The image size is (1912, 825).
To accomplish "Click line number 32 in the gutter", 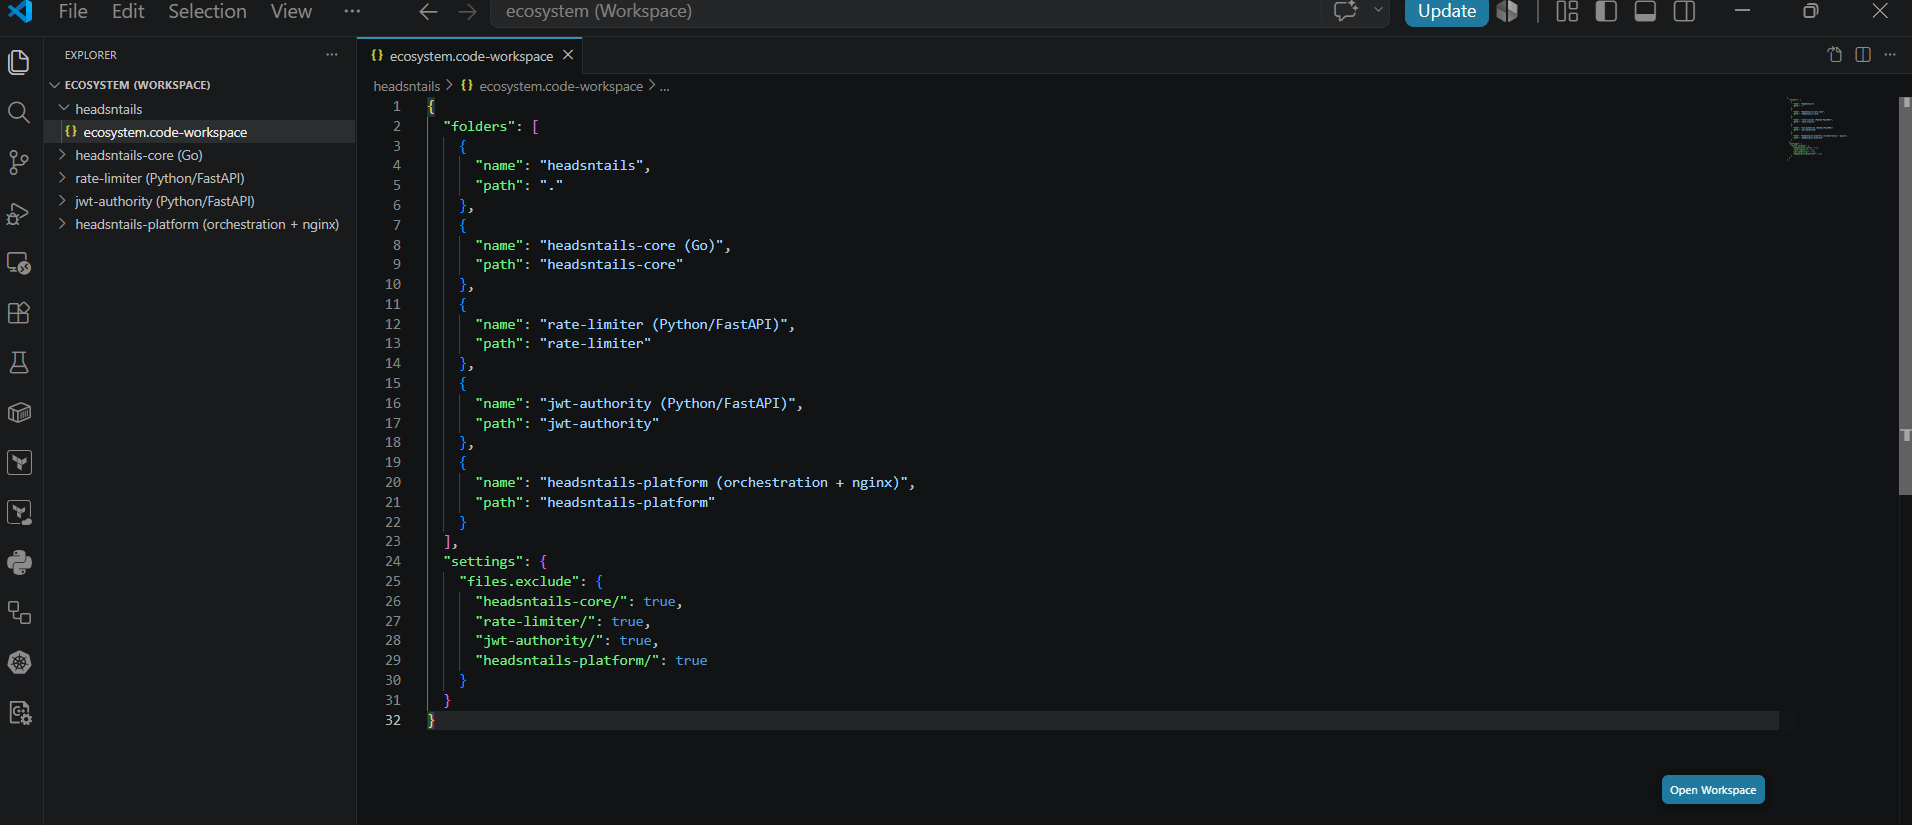I will 393,720.
